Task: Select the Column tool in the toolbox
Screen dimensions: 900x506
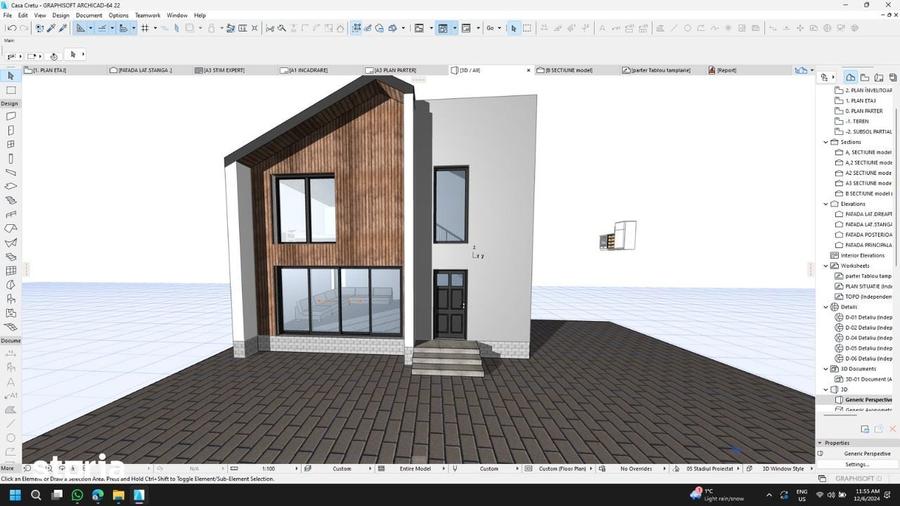Action: (10, 158)
